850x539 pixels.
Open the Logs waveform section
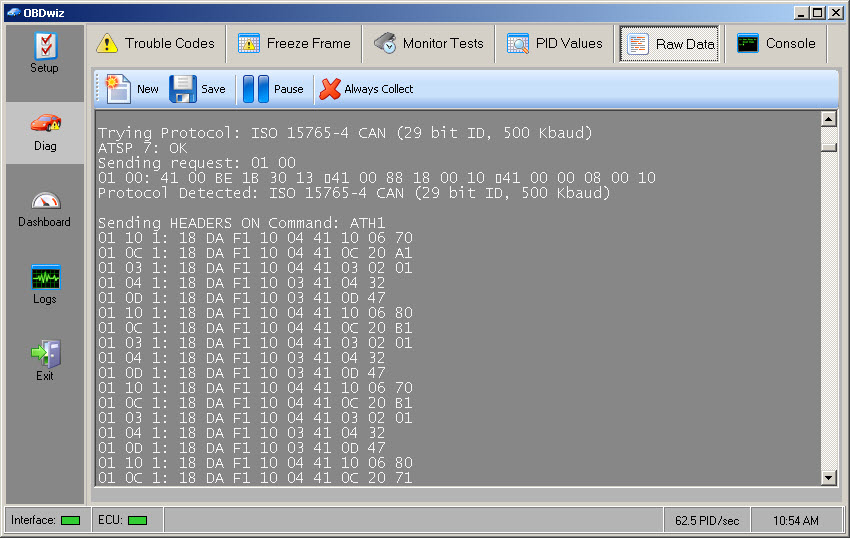point(45,285)
